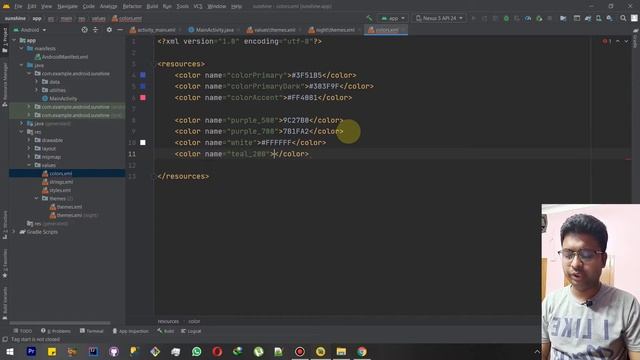Expand the drawable folder
640x360 pixels.
click(x=29, y=140)
